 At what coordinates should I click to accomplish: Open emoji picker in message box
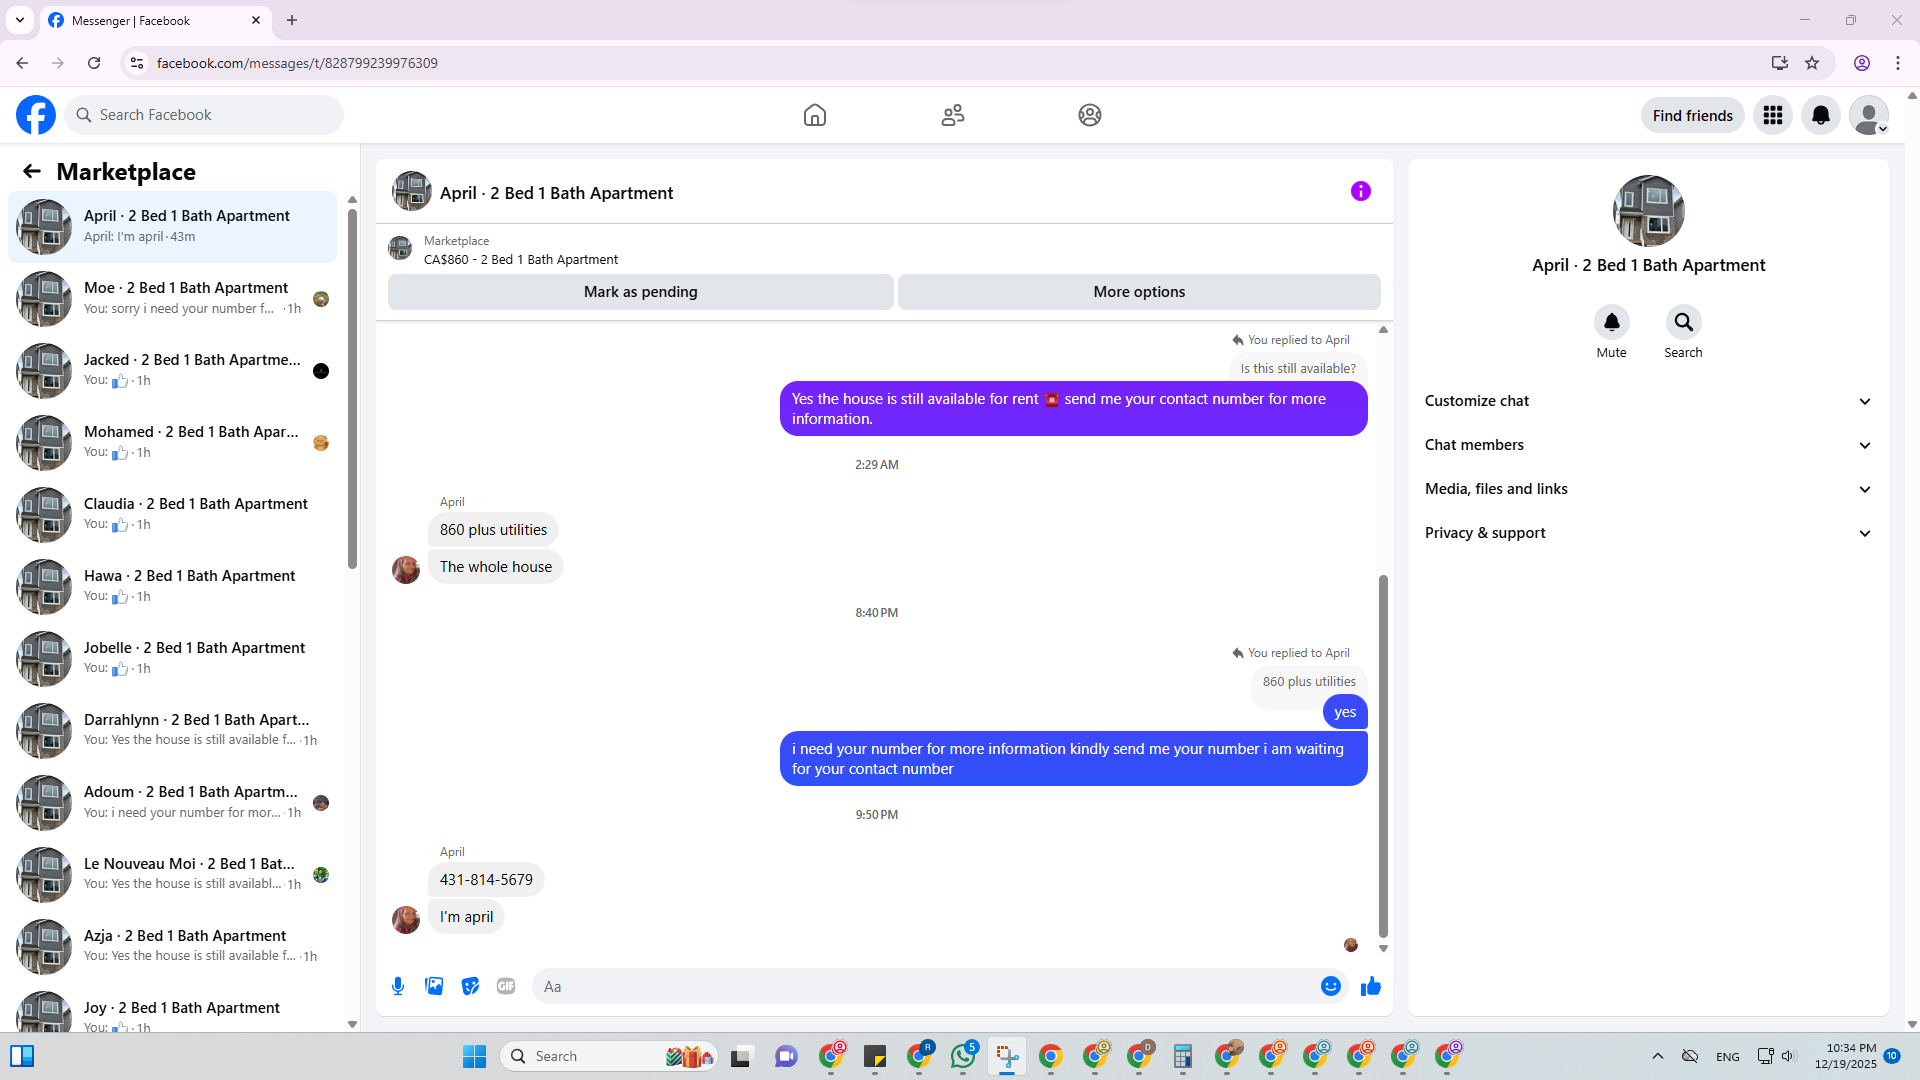1330,986
